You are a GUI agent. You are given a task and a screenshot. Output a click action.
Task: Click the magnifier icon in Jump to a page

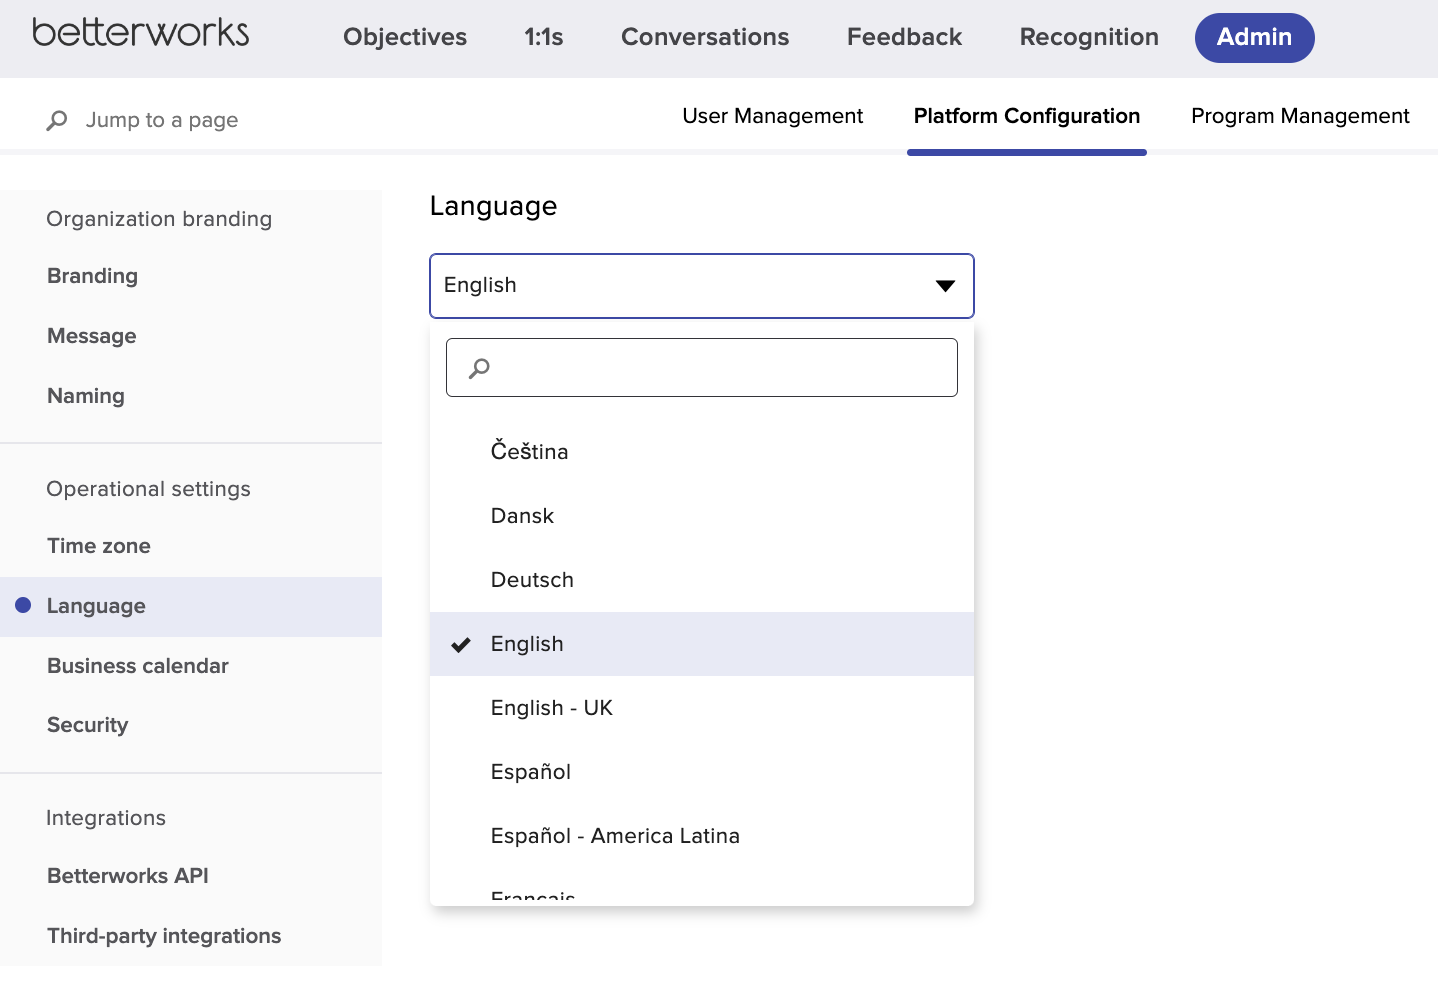coord(56,120)
